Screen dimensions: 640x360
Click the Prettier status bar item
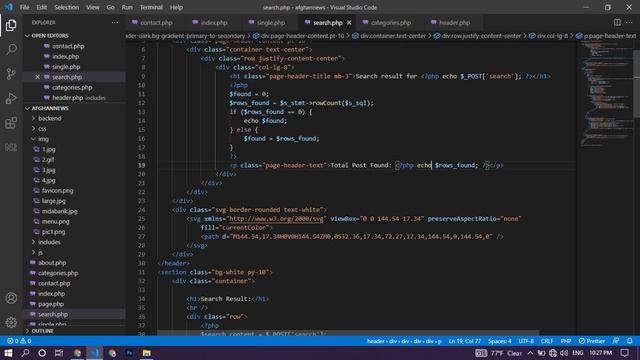pyautogui.click(x=591, y=341)
